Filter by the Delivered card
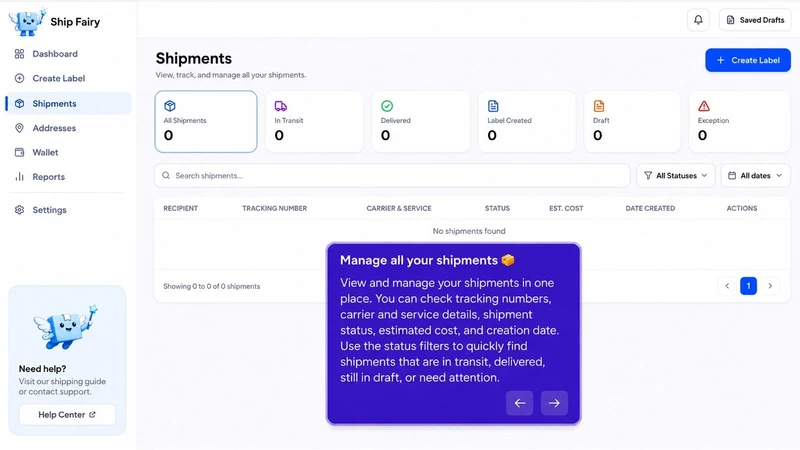The width and height of the screenshot is (800, 450). [x=421, y=121]
